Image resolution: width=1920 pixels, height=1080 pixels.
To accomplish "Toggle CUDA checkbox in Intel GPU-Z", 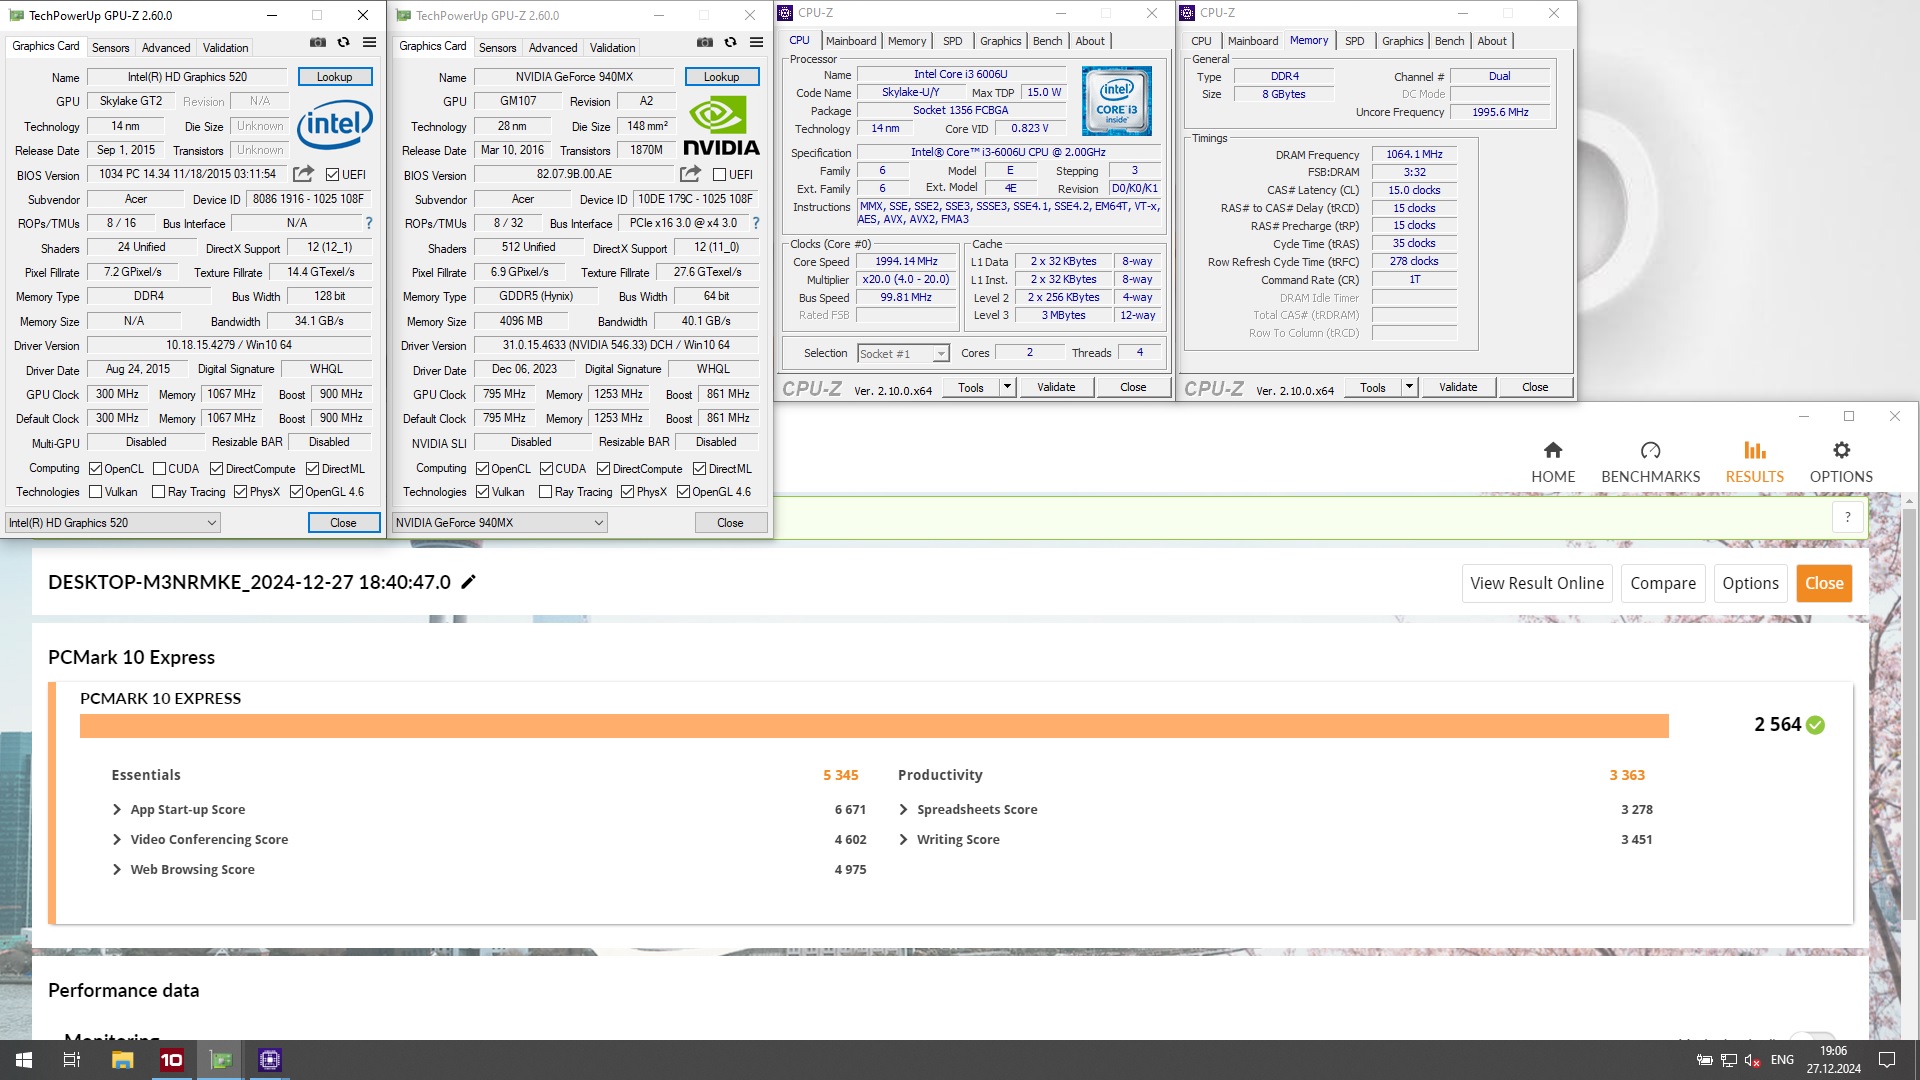I will click(x=159, y=469).
